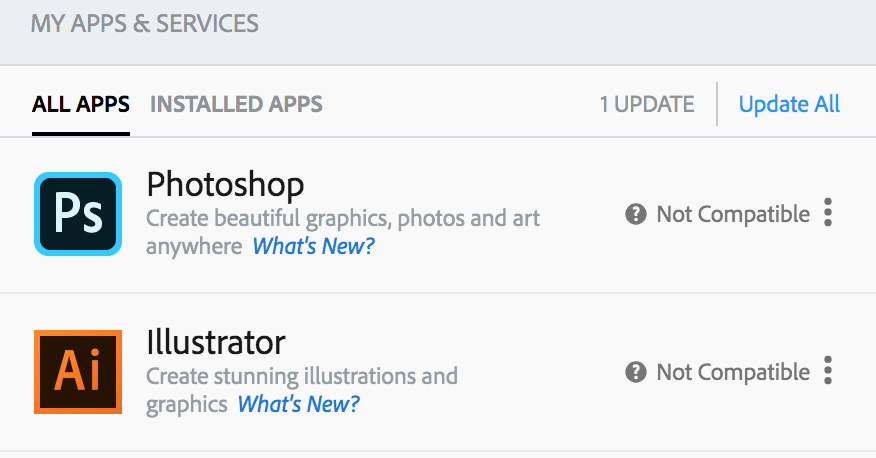Select the Illustrator app title

coord(216,342)
